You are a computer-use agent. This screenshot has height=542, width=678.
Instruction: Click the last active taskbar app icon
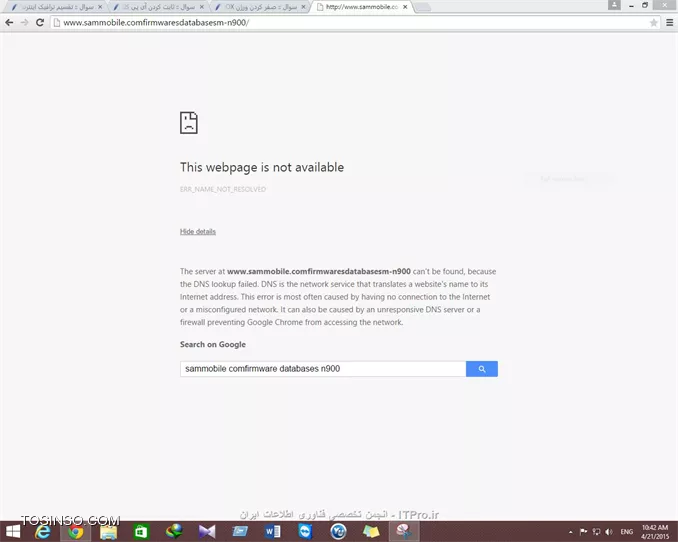[x=403, y=531]
